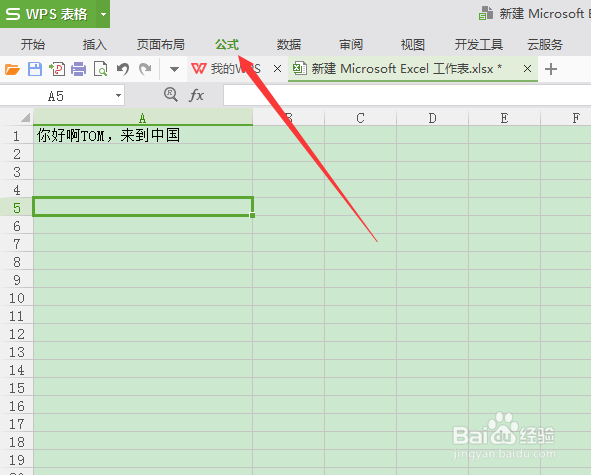Select row 2 header
Image resolution: width=591 pixels, height=475 pixels.
16,153
